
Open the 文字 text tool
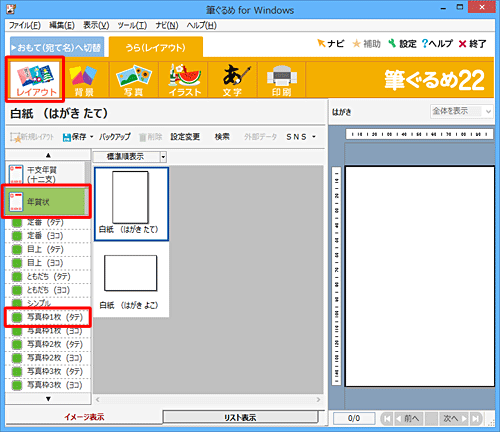coord(232,80)
